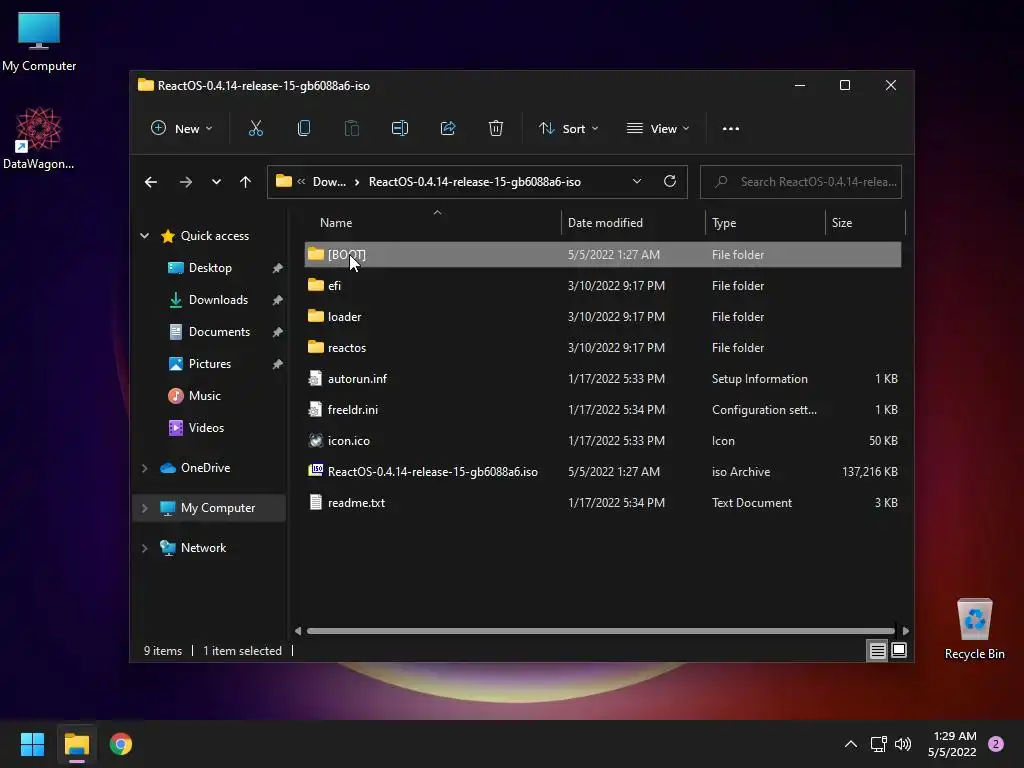Select the reactos folder
Viewport: 1024px width, 768px height.
tap(603, 347)
